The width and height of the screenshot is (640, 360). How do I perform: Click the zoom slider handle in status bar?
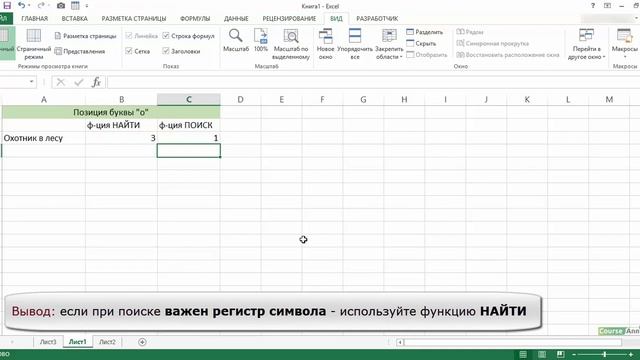point(604,354)
